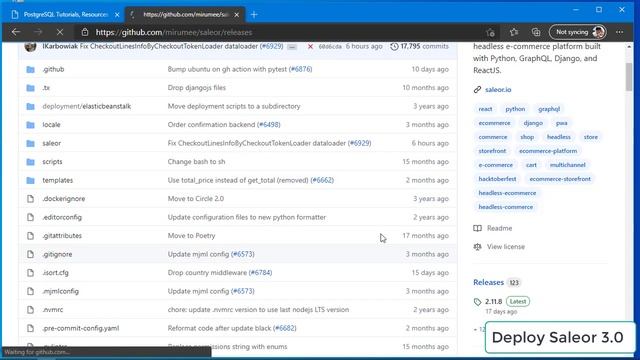The image size is (640, 360).
Task: Click the failed status X icon on the latest commit
Action: tap(310, 47)
